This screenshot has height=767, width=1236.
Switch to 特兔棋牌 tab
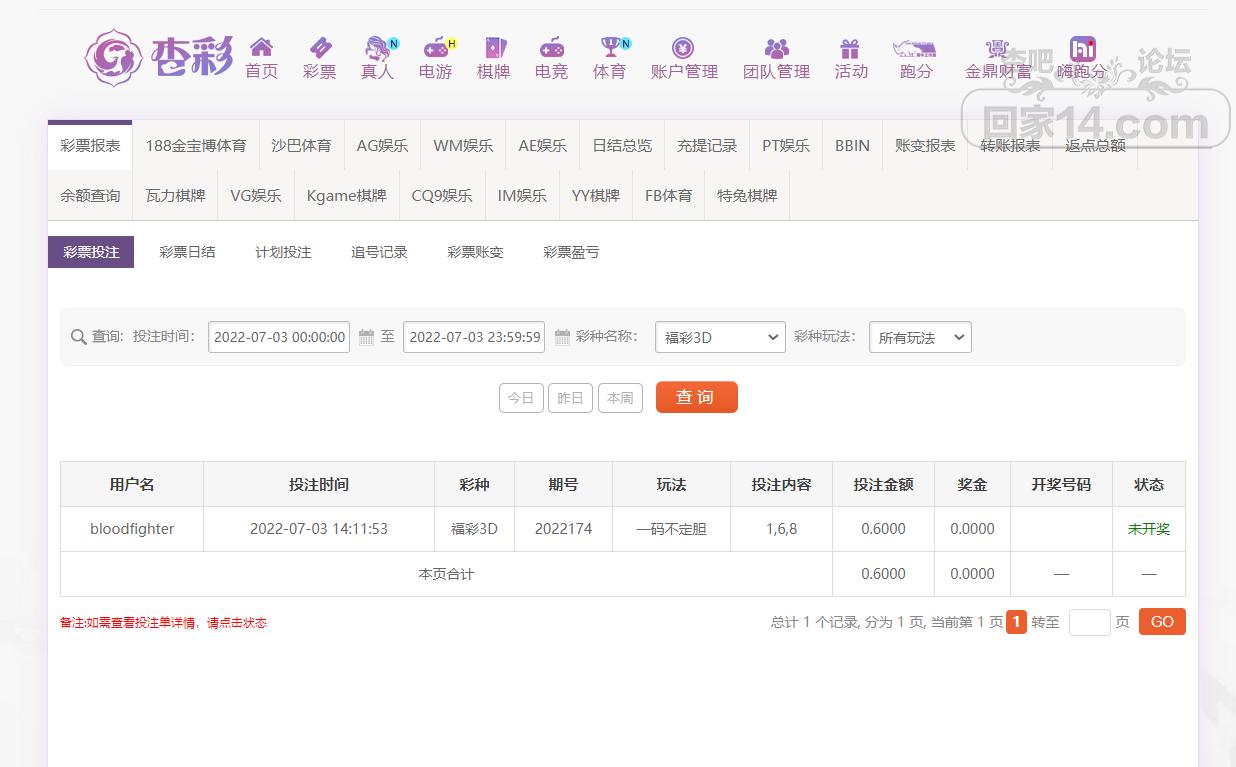point(747,195)
